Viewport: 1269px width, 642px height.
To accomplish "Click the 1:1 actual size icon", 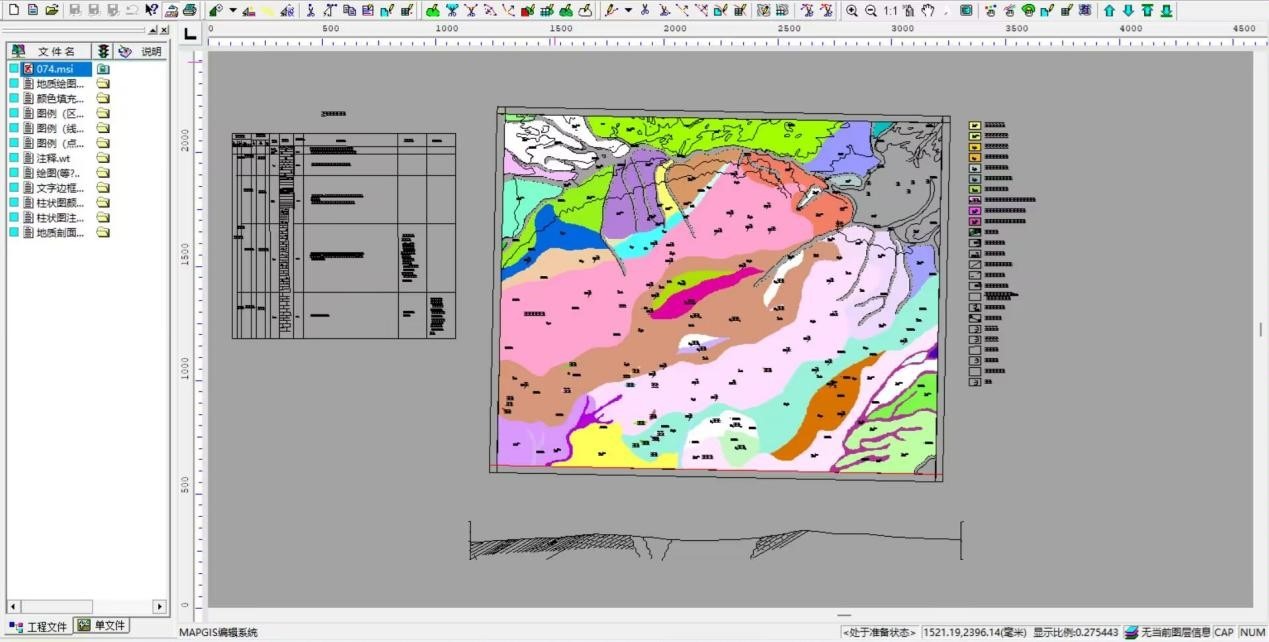I will [890, 10].
